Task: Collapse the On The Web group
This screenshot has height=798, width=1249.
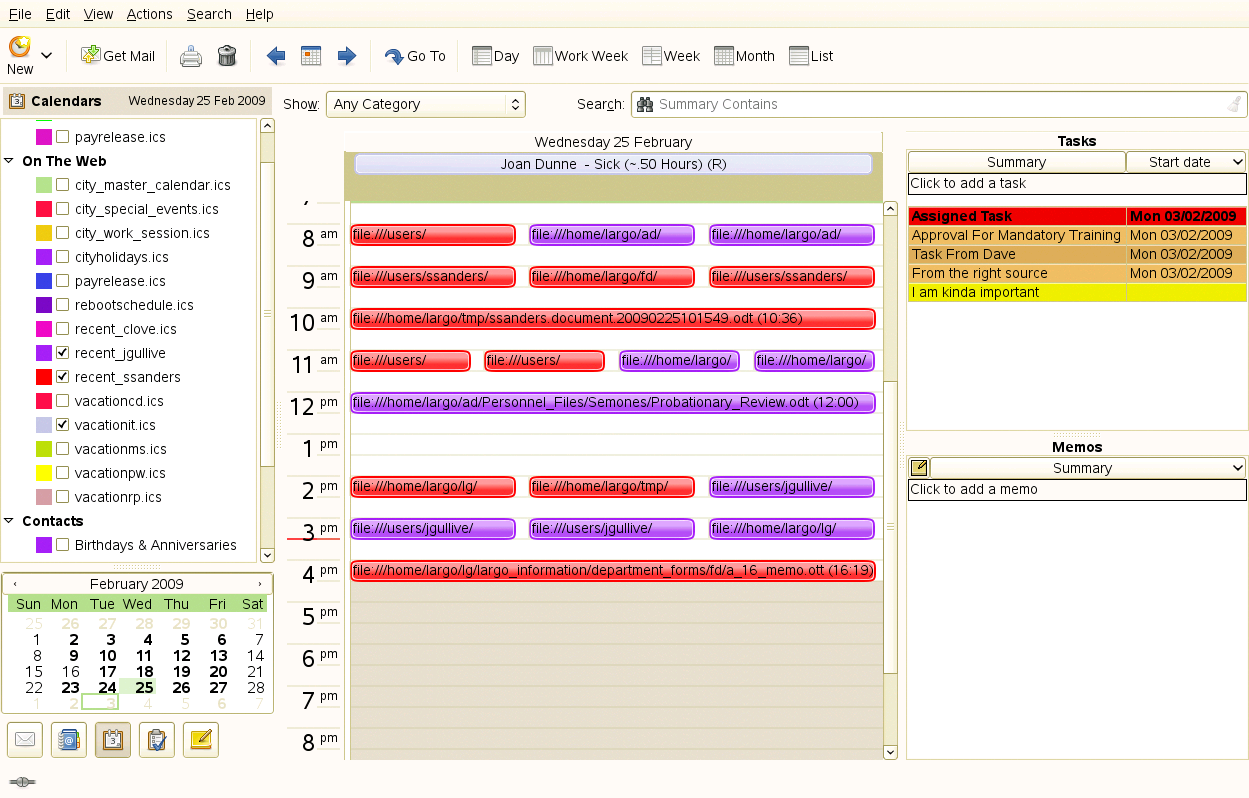Action: tap(10, 161)
